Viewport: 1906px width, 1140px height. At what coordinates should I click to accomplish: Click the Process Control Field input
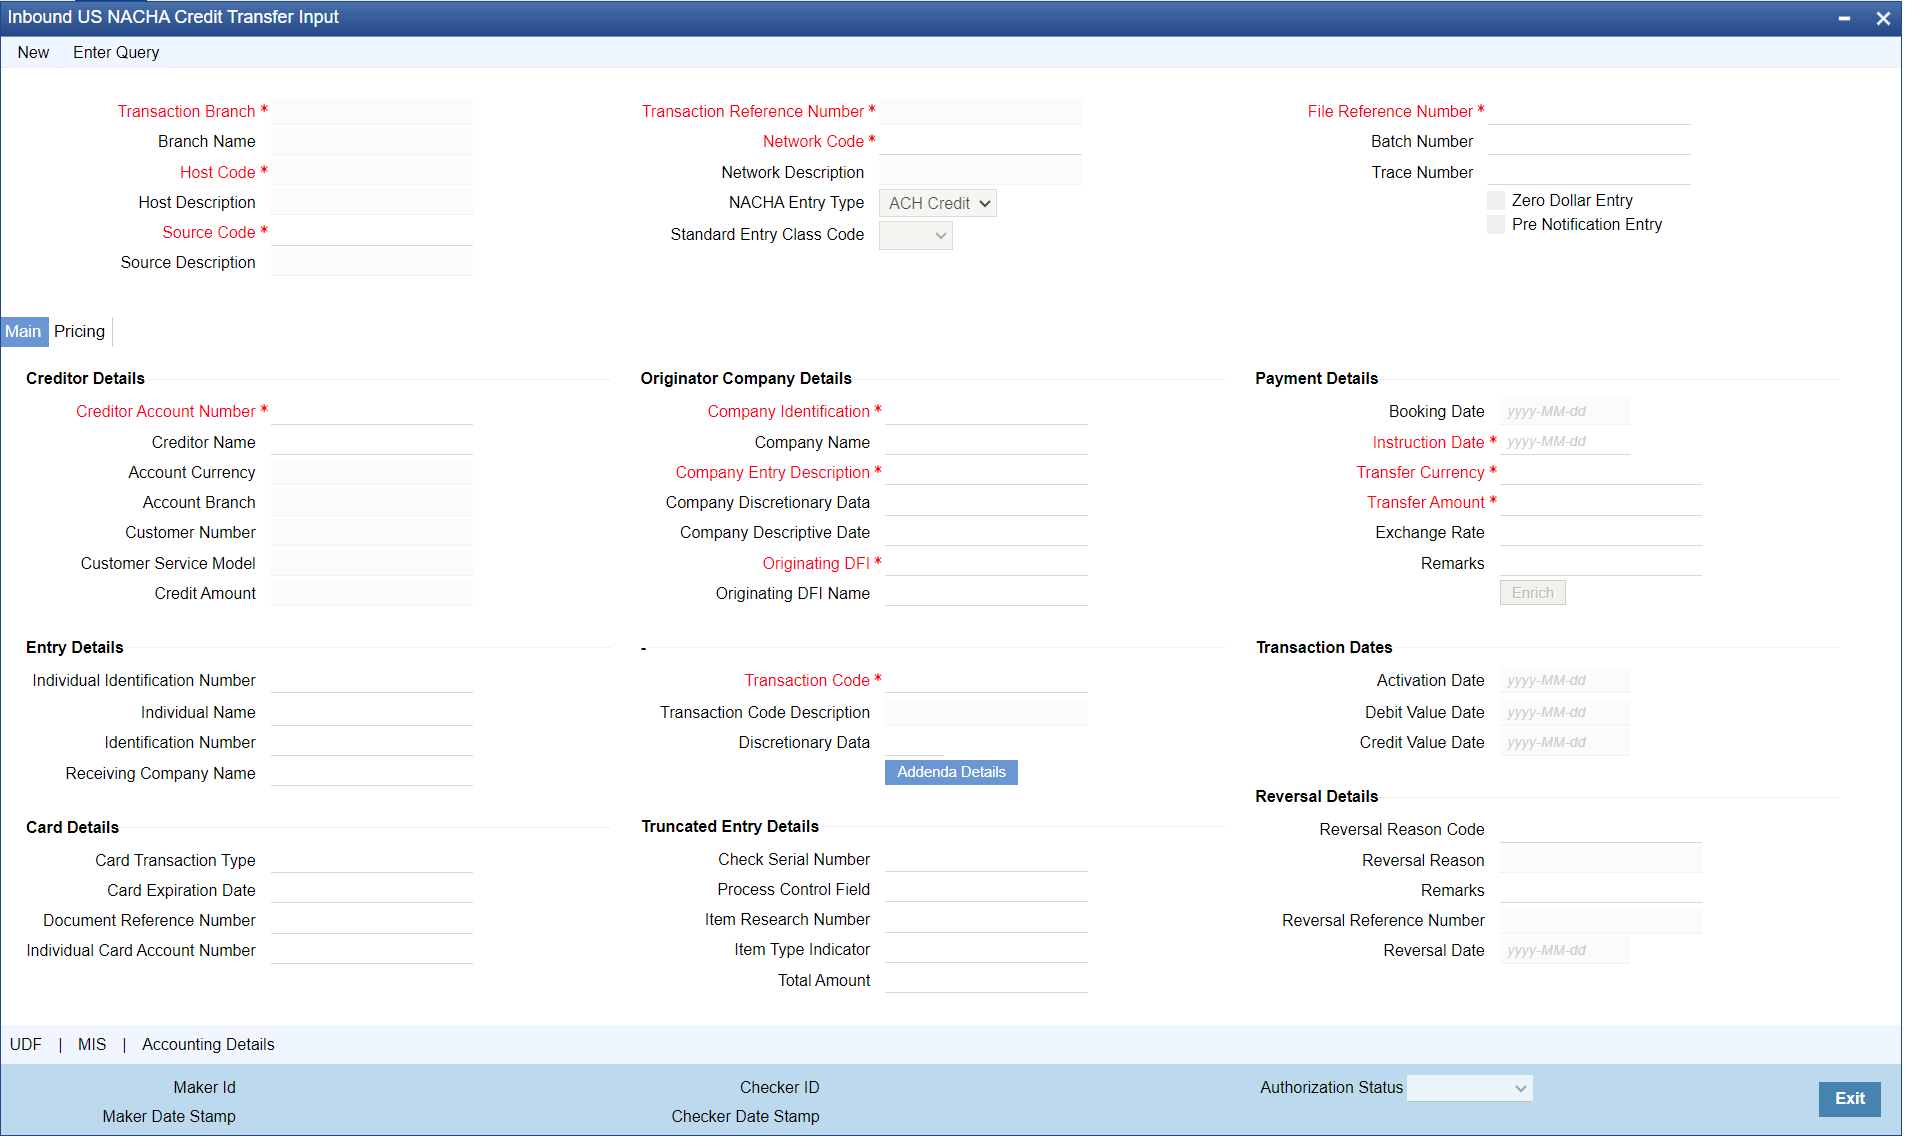click(987, 890)
